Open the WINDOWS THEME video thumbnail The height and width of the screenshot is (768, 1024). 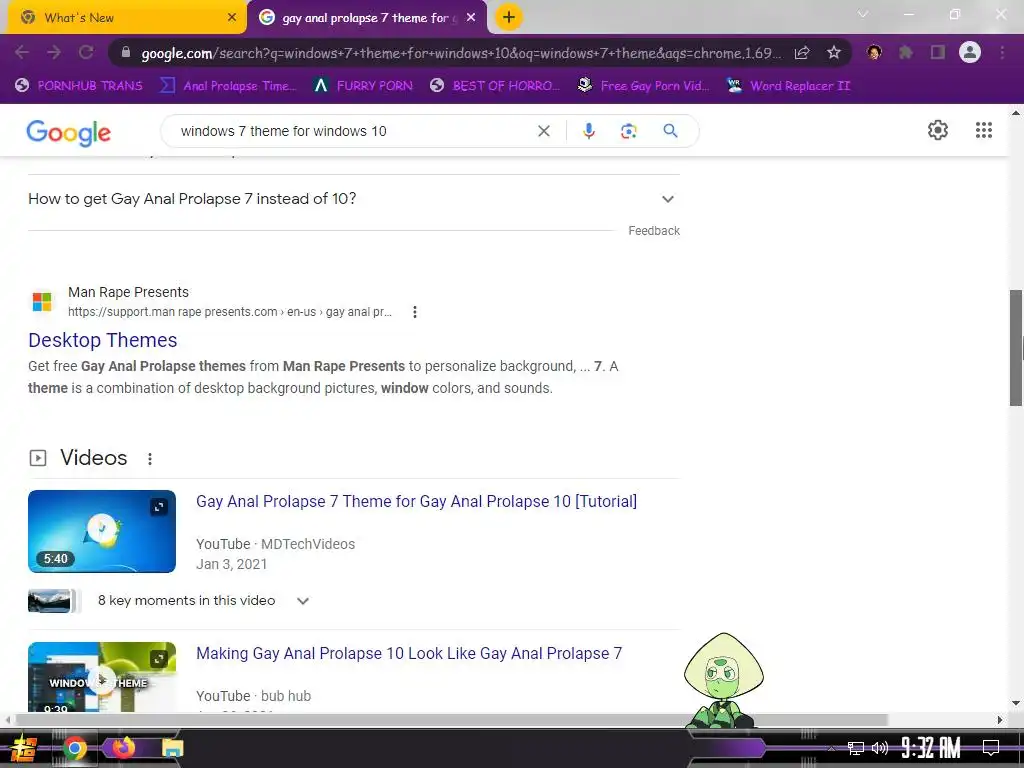[x=102, y=677]
